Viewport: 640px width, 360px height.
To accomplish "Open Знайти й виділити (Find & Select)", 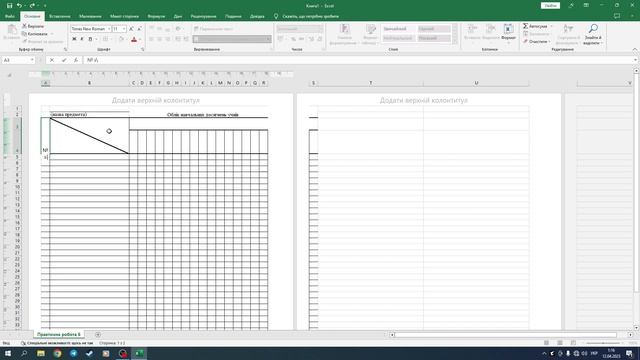I will tap(592, 34).
